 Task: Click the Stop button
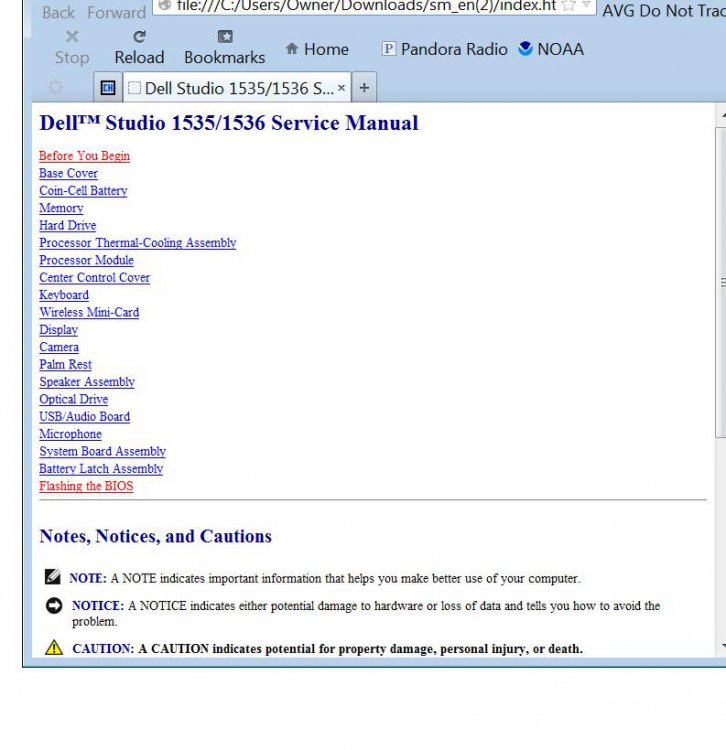click(72, 48)
